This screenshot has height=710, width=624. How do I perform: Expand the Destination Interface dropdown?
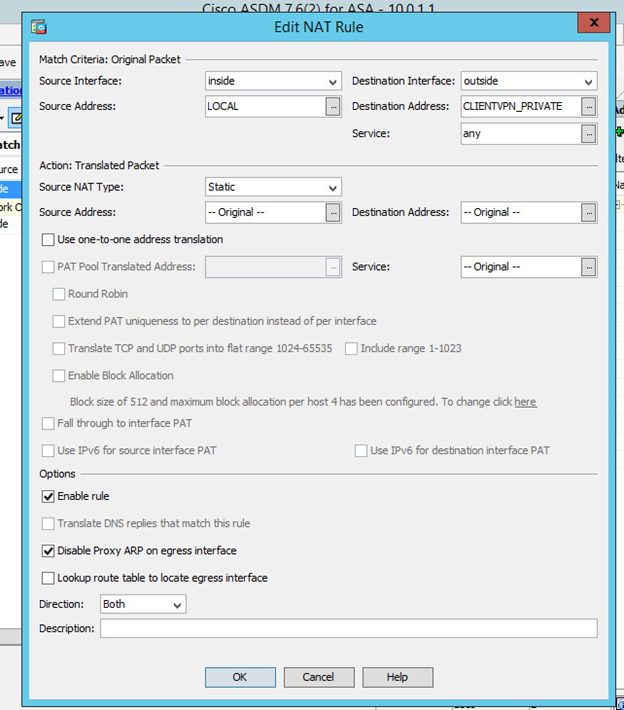pos(527,81)
